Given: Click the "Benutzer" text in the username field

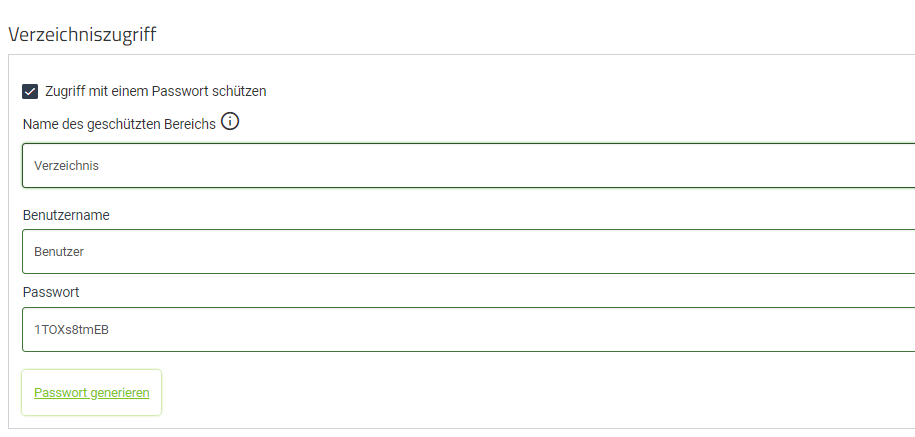Looking at the screenshot, I should 59,252.
